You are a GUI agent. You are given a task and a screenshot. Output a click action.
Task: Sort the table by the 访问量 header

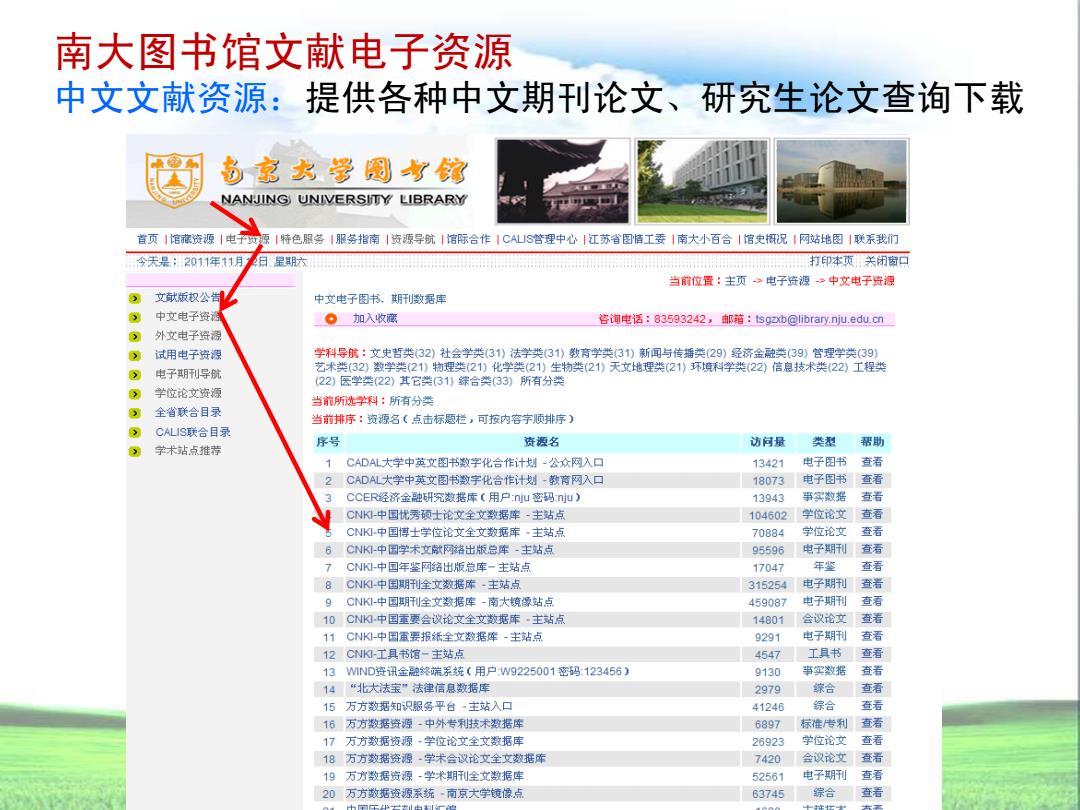coord(768,442)
